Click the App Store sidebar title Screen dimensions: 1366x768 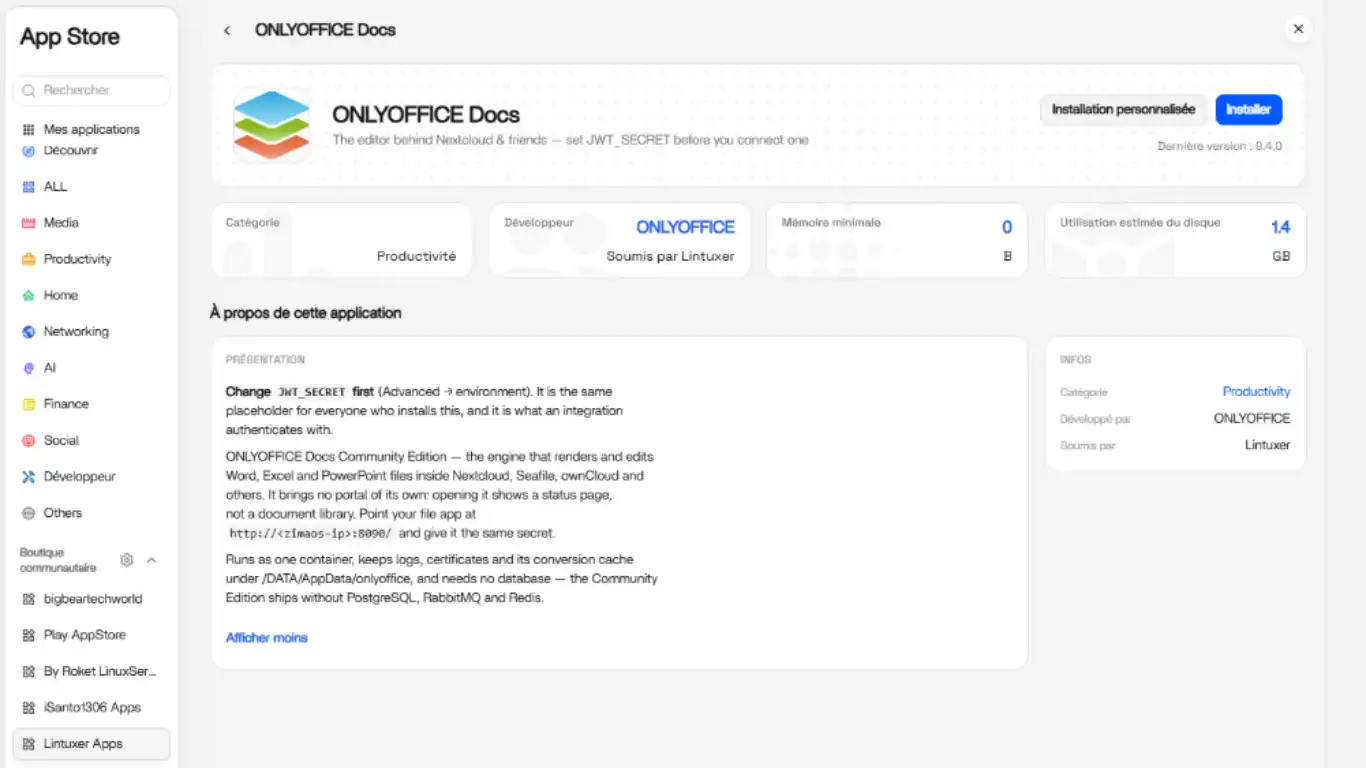pos(69,37)
